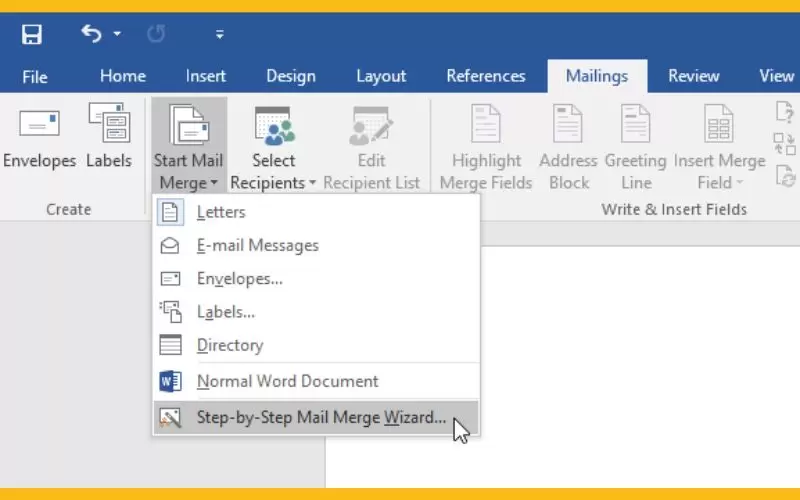
Task: Click the Update Labels icon
Action: coord(785,176)
